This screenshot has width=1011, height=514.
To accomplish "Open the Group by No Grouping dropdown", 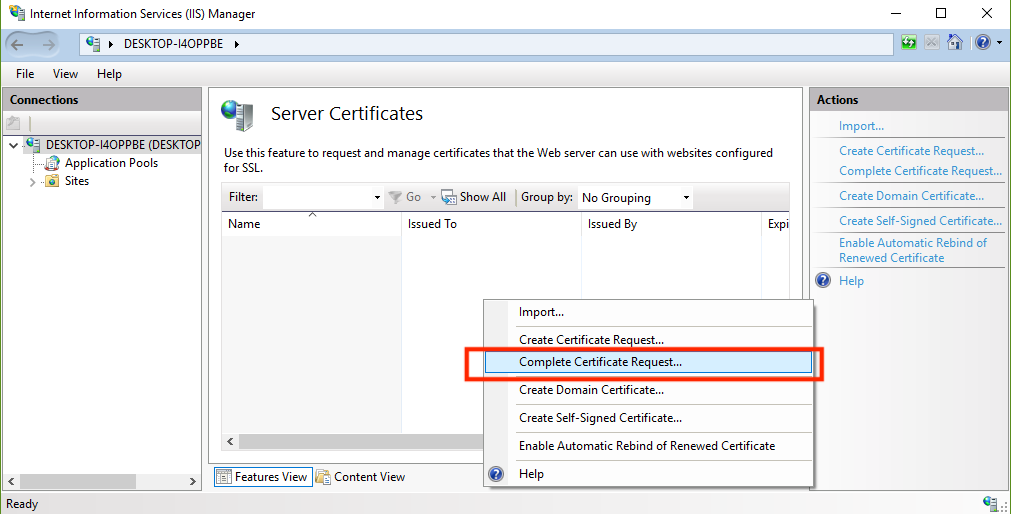I will pos(636,198).
